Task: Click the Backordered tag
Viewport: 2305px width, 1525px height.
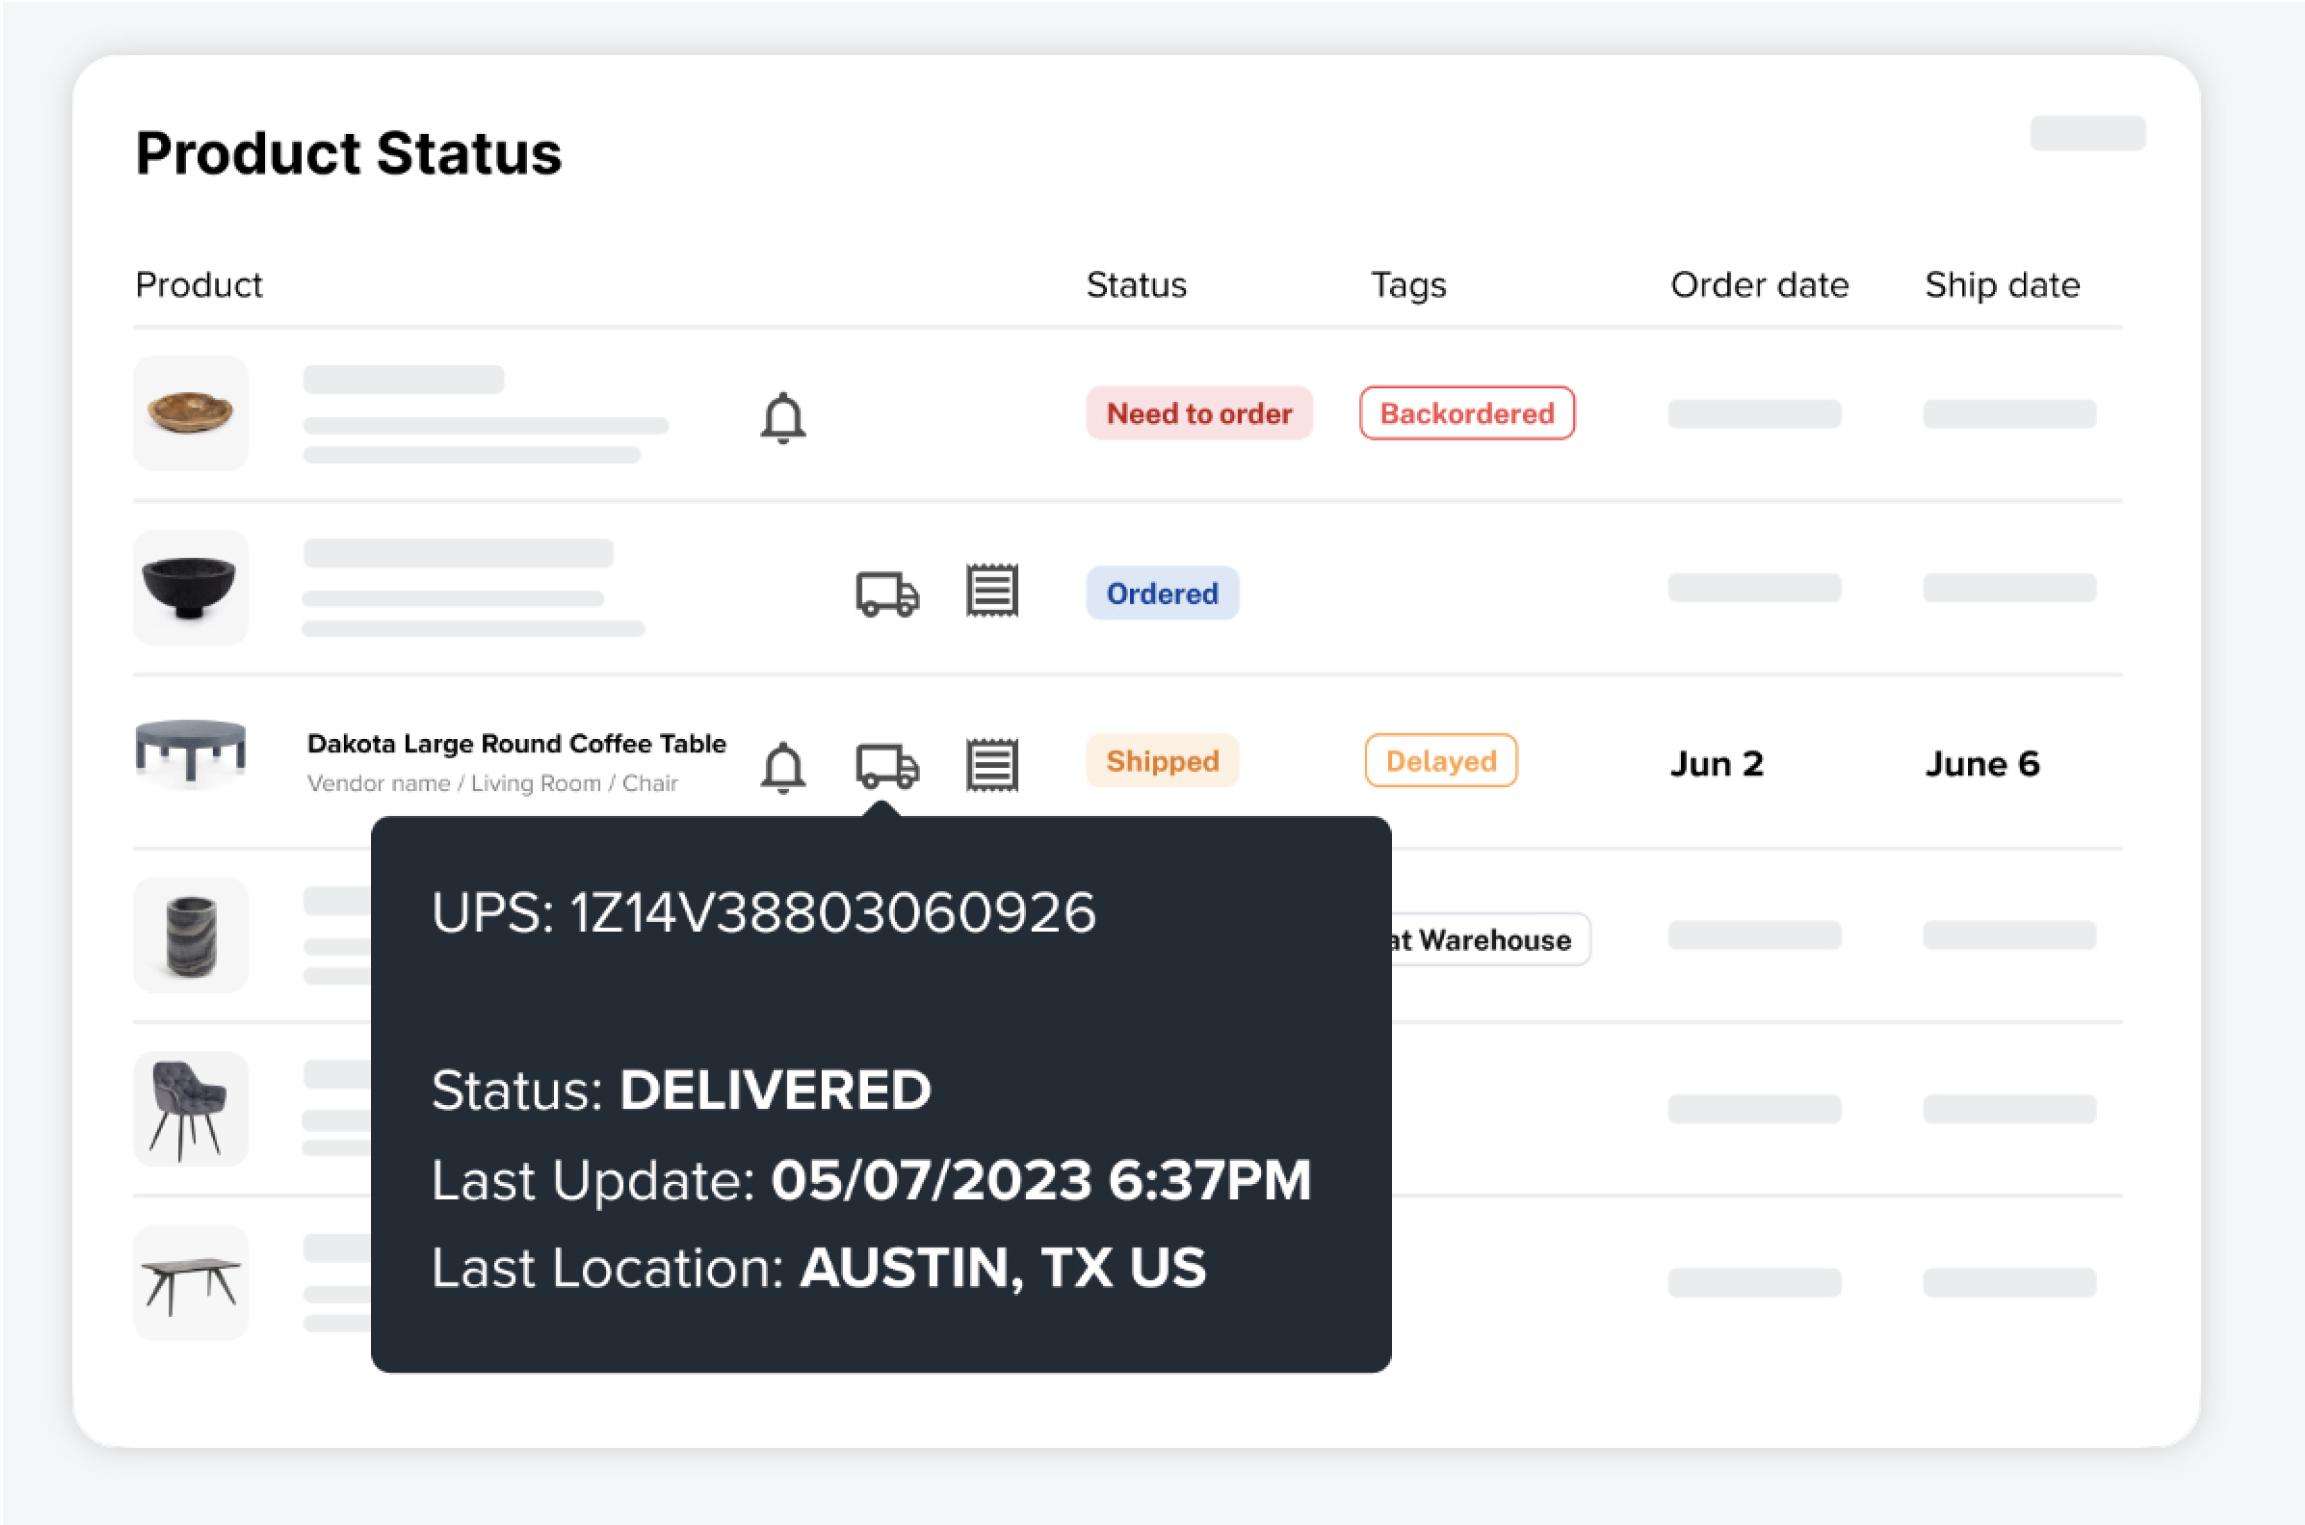Action: (1466, 413)
